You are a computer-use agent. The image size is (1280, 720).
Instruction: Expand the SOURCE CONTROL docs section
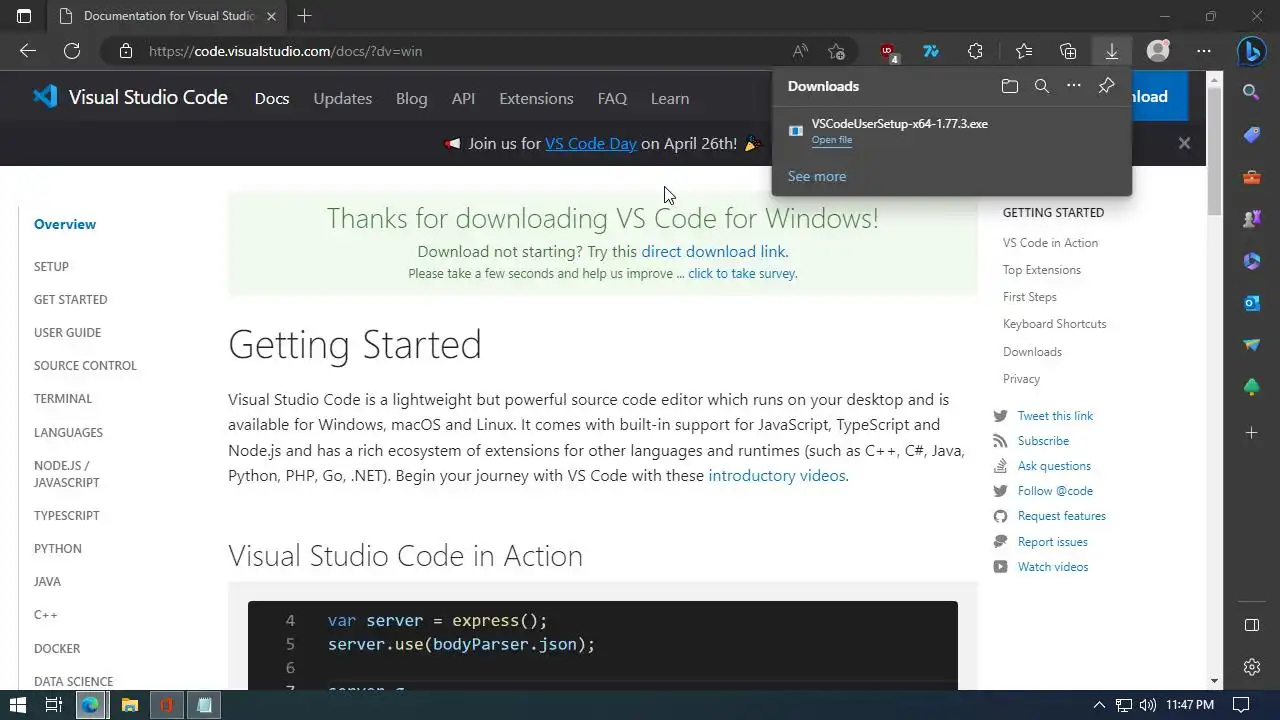click(85, 365)
